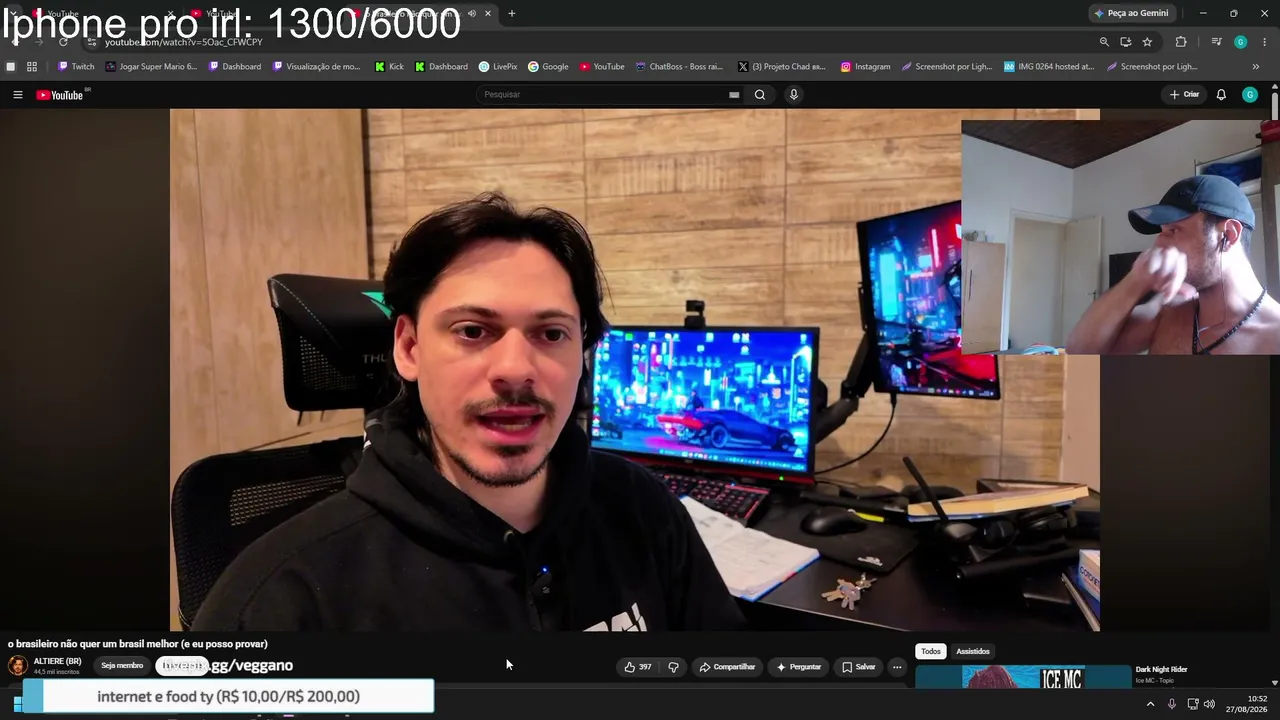Click the Seja membro button
The width and height of the screenshot is (1280, 720).
tap(122, 666)
